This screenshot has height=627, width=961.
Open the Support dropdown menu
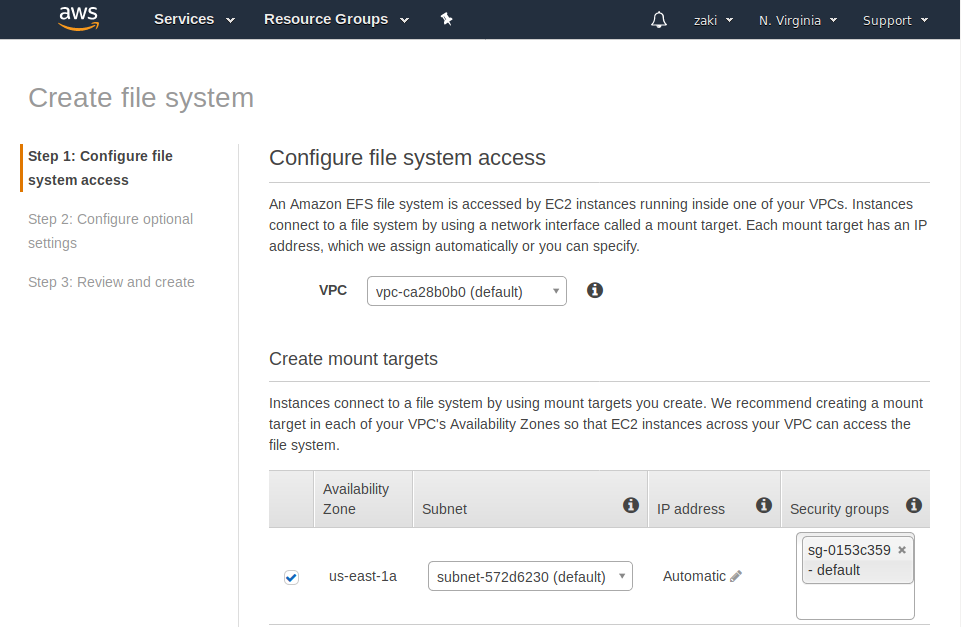[x=894, y=19]
